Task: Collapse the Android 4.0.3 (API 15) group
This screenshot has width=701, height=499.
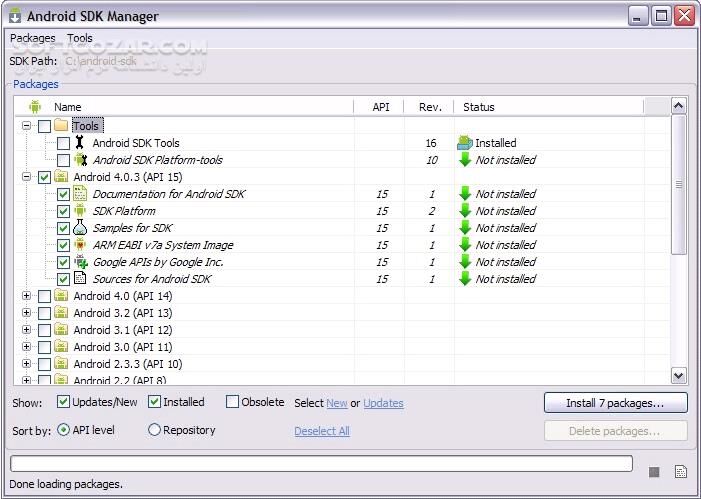Action: (x=26, y=177)
